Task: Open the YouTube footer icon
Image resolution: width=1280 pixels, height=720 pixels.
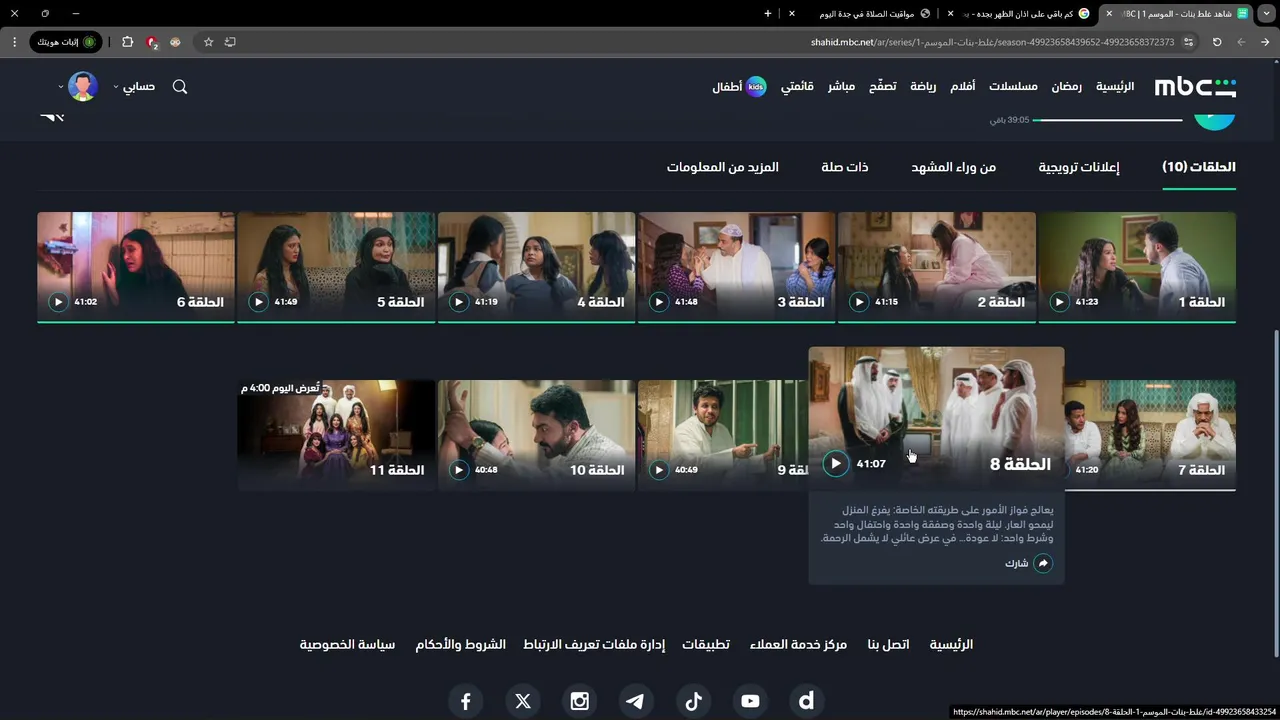Action: click(750, 701)
